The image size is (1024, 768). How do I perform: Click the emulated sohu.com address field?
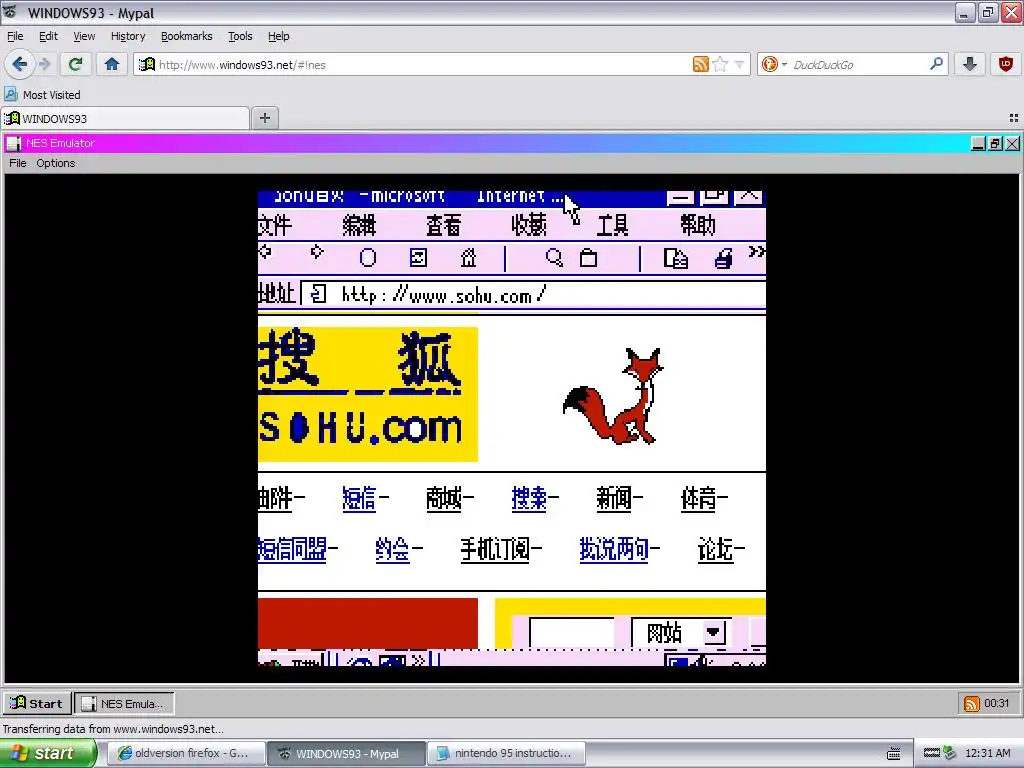[x=533, y=295]
